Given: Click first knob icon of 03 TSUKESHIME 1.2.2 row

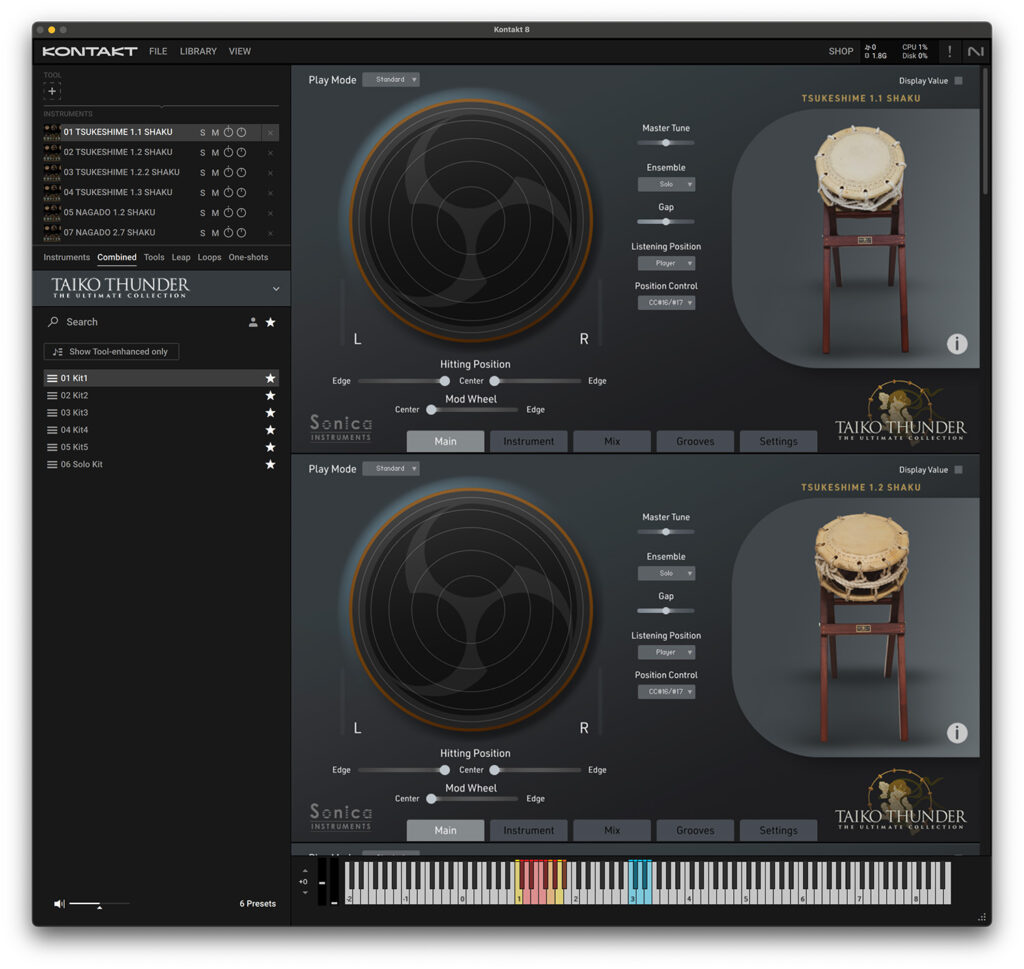Looking at the screenshot, I should tap(229, 172).
